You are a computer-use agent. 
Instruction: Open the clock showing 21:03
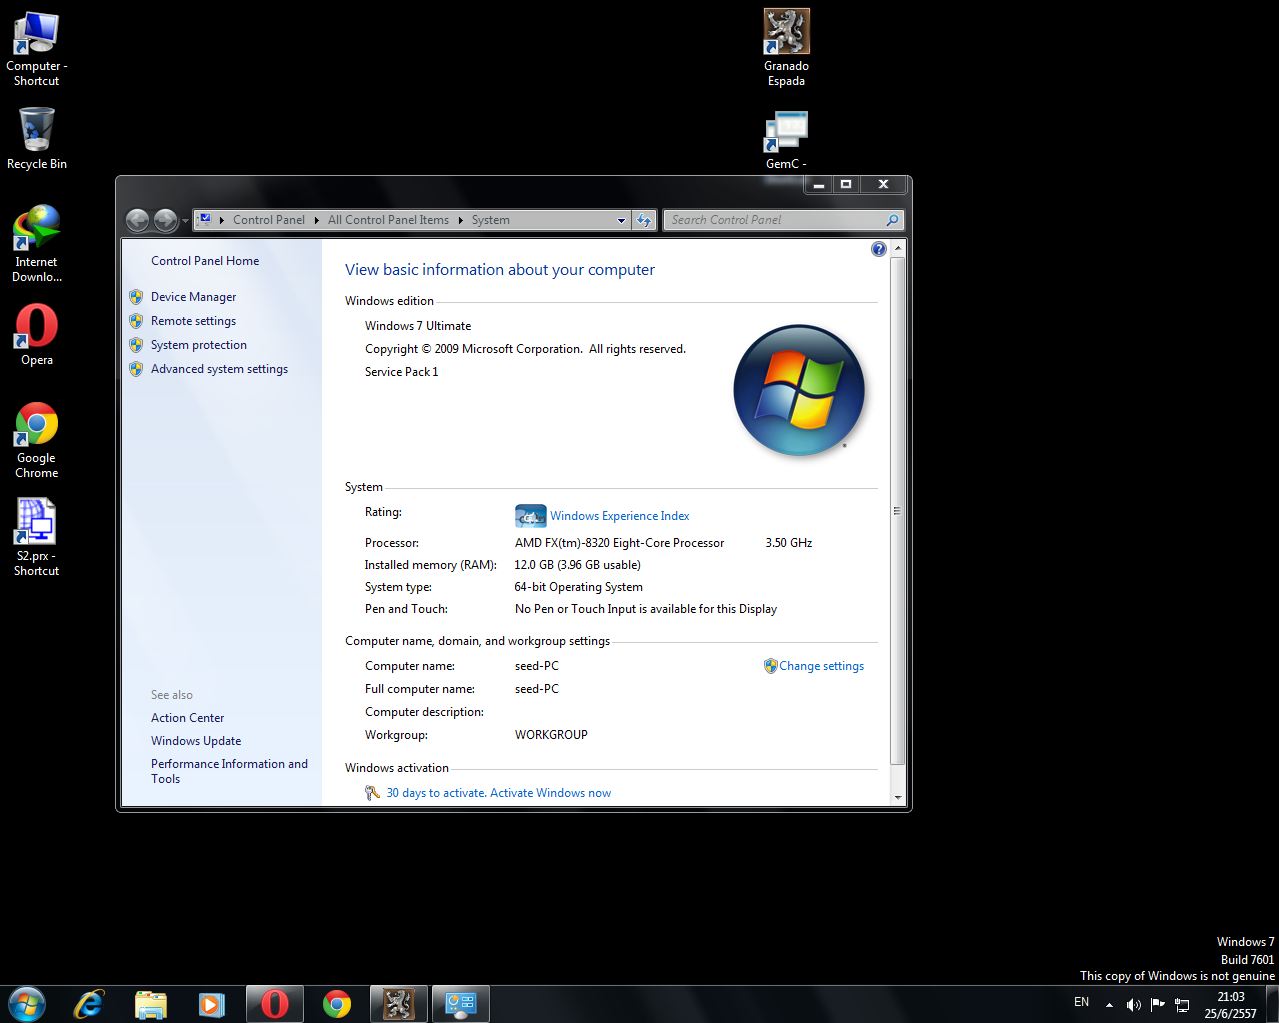click(1231, 1004)
